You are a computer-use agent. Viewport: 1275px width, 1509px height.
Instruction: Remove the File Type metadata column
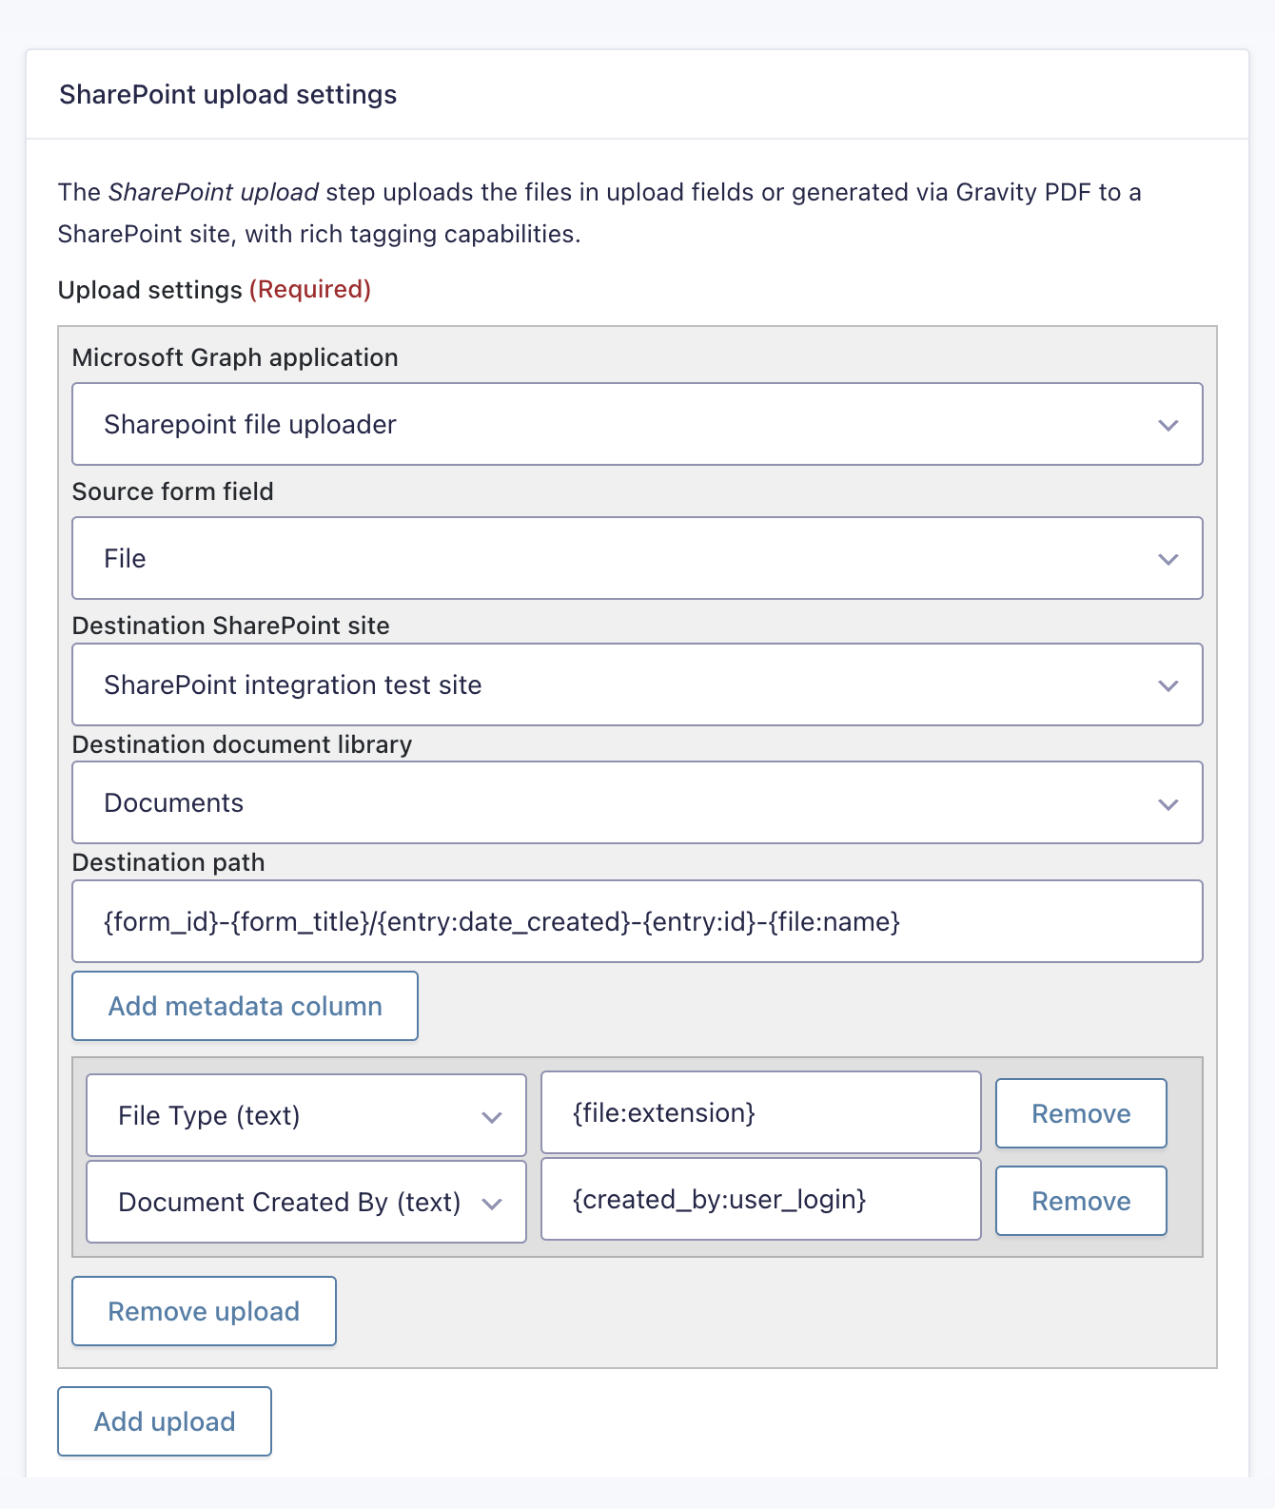point(1080,1113)
